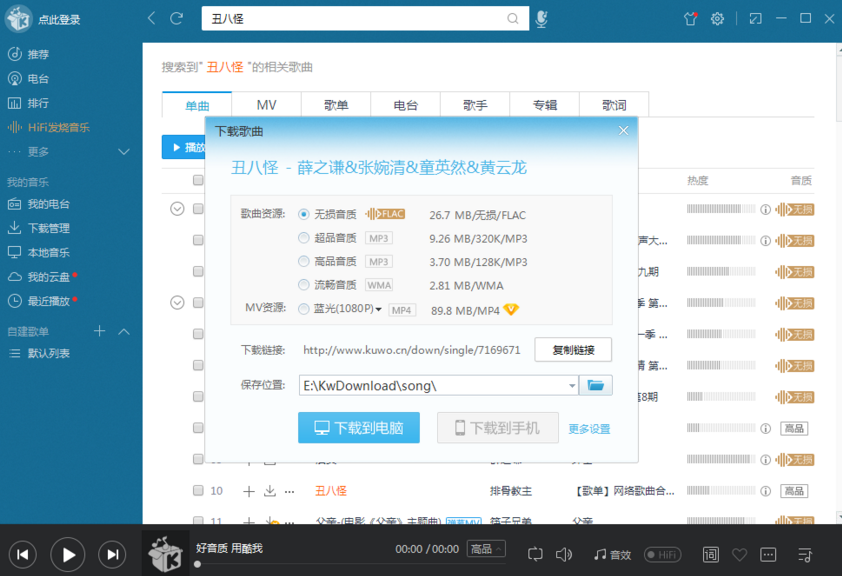Image resolution: width=842 pixels, height=576 pixels.
Task: Switch to mini mode icon
Action: (756, 19)
